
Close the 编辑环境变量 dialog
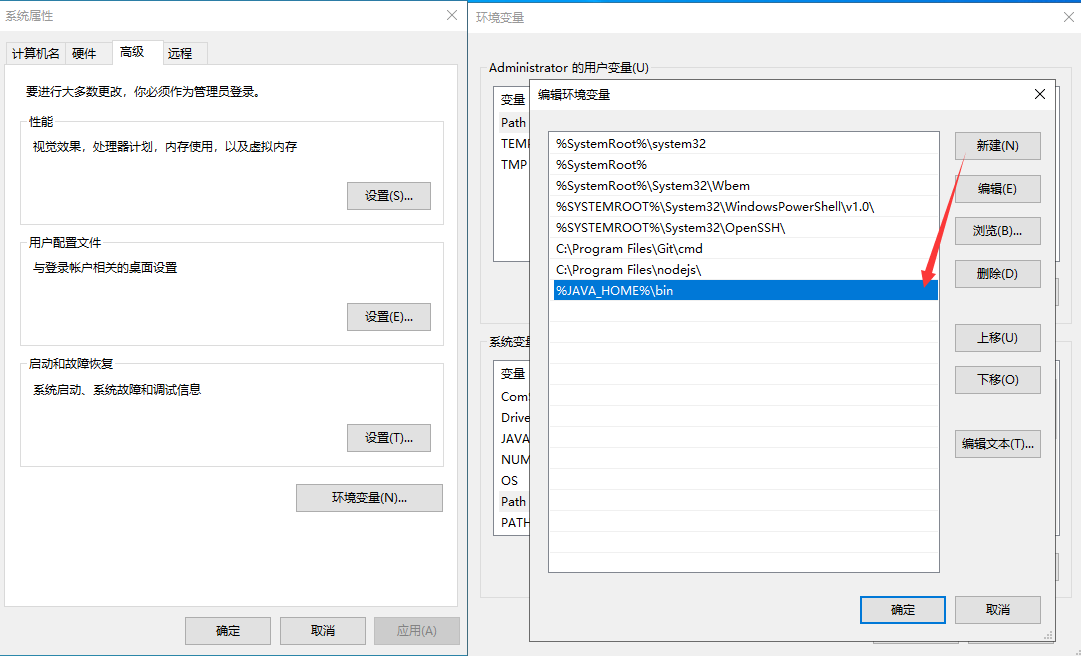[x=1039, y=94]
